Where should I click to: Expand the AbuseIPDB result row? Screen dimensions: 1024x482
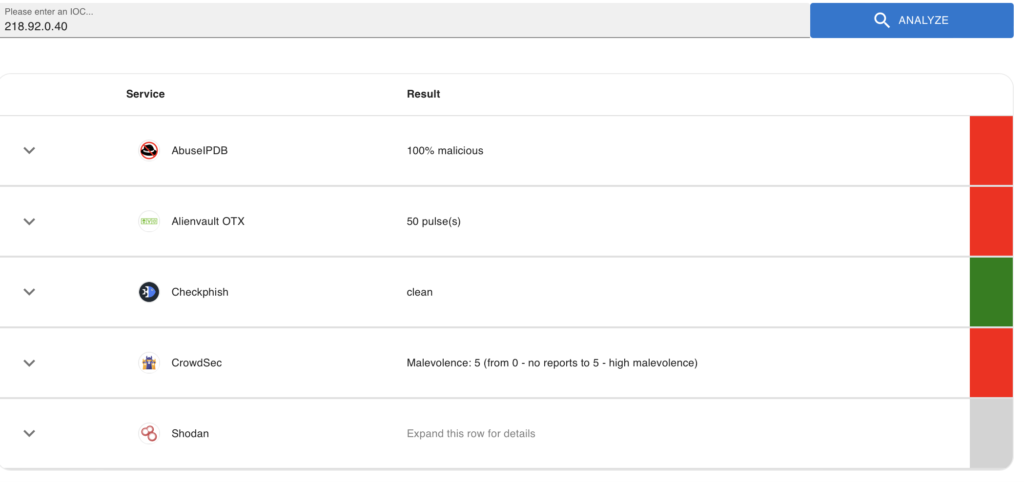click(29, 151)
